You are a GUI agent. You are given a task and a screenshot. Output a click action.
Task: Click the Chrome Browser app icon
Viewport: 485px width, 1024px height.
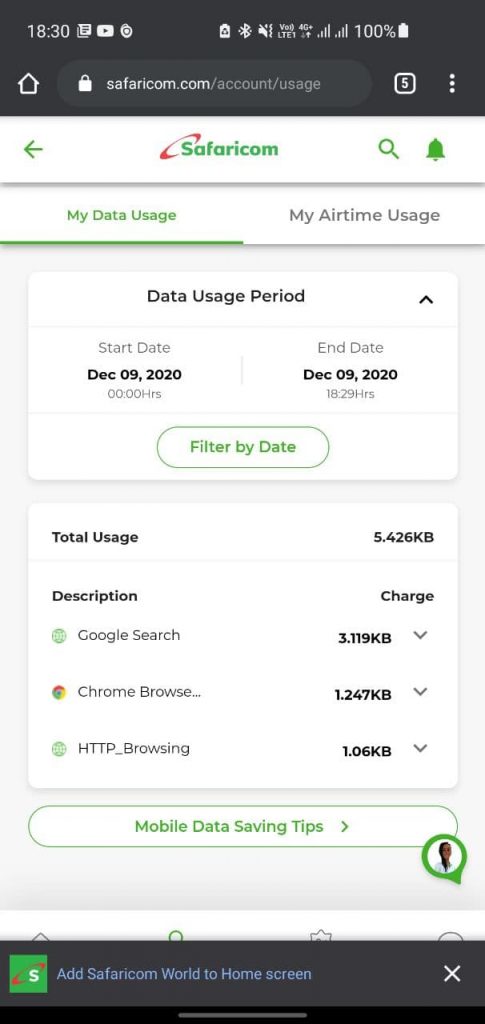[x=59, y=692]
